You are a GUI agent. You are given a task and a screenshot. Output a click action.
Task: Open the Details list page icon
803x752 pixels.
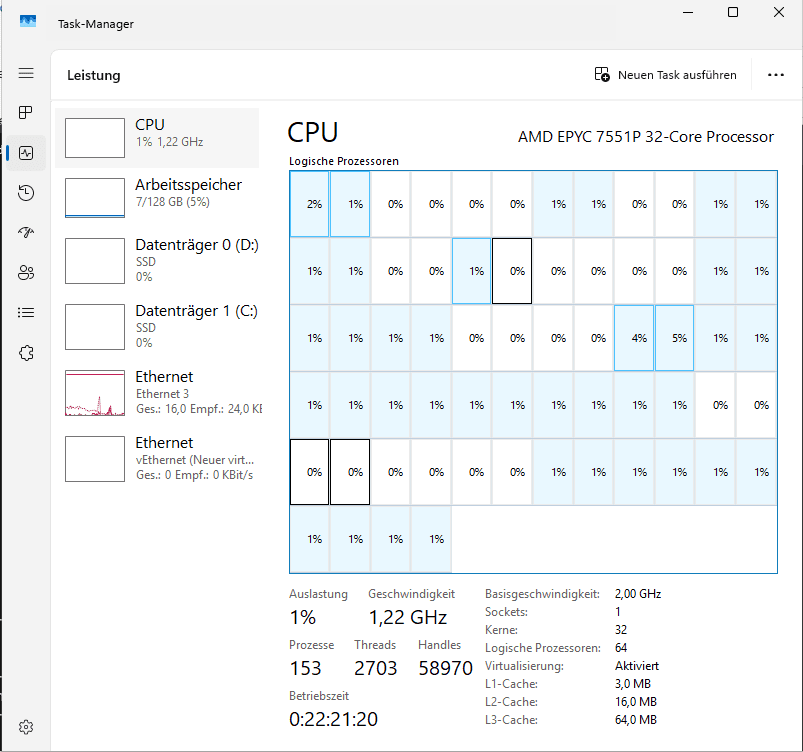coord(26,312)
